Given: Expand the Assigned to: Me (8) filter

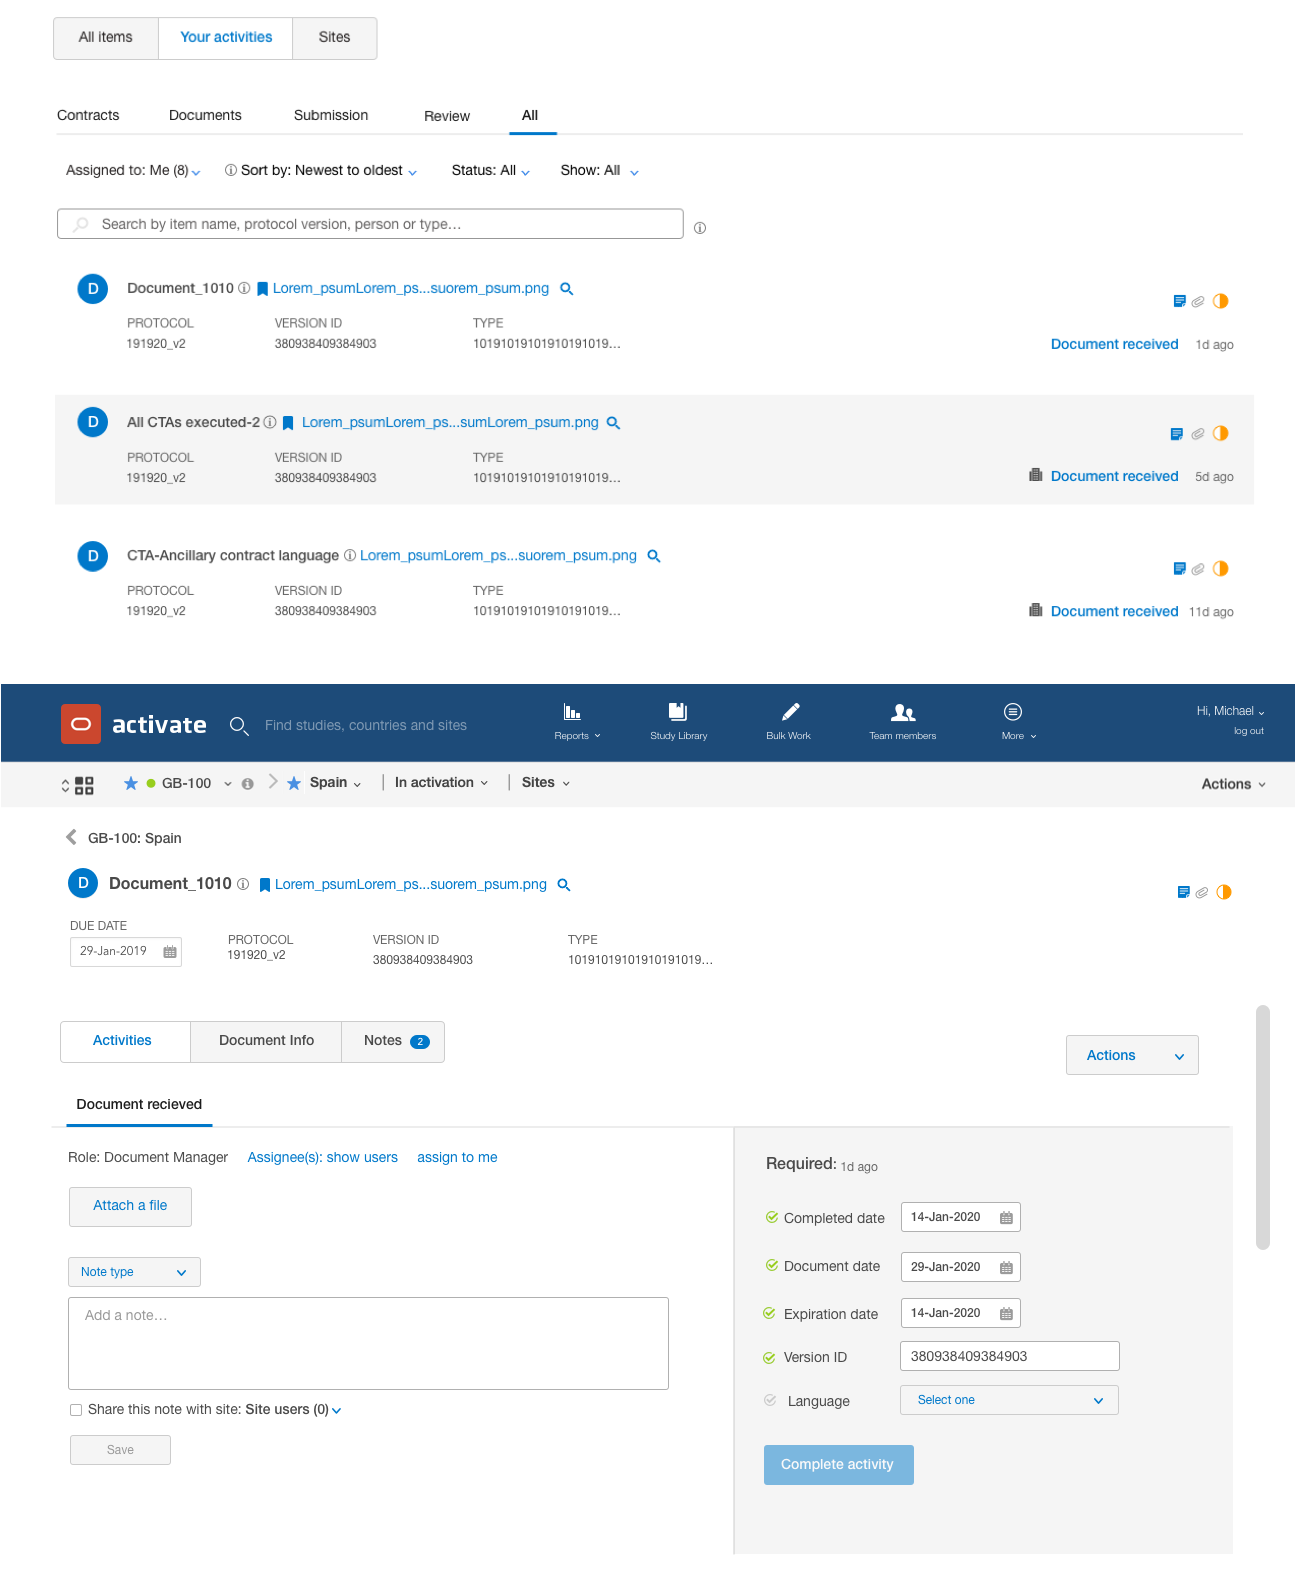Looking at the screenshot, I should [133, 171].
